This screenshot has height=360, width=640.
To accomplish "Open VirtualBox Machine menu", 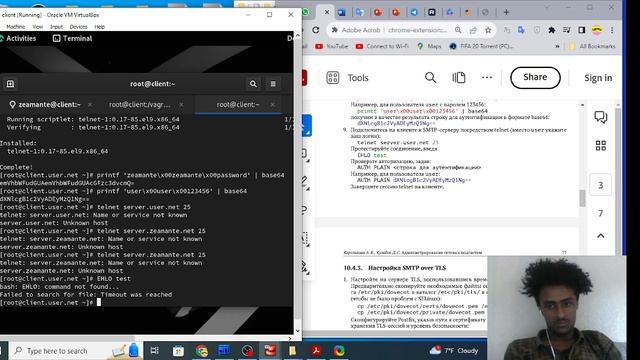I will pos(16,27).
